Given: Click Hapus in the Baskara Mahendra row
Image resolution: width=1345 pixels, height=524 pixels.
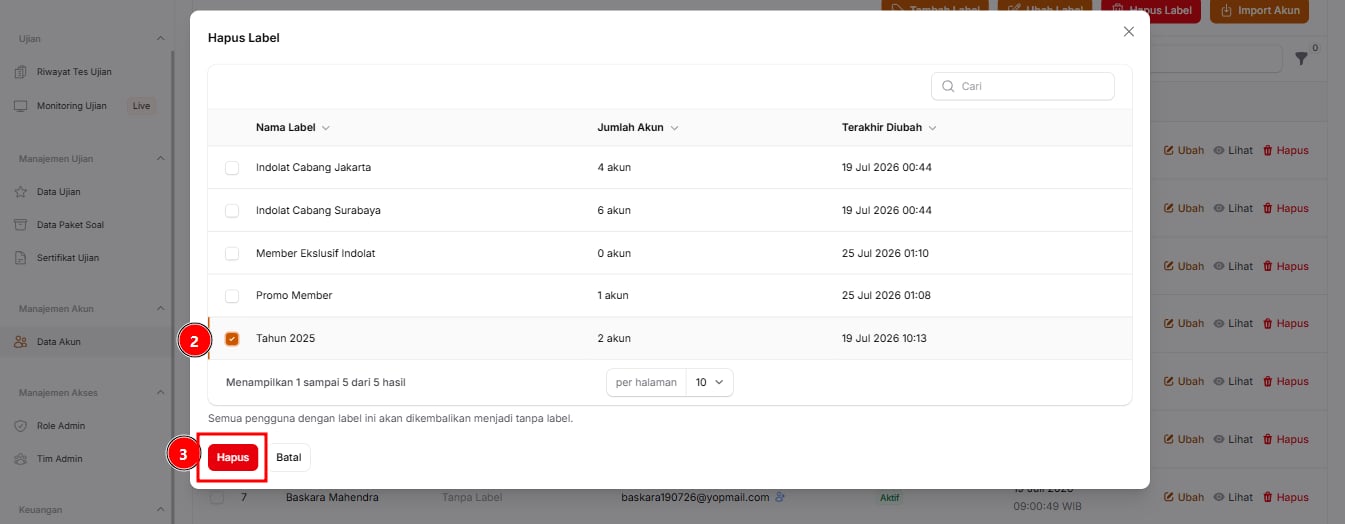Looking at the screenshot, I should [x=1285, y=497].
